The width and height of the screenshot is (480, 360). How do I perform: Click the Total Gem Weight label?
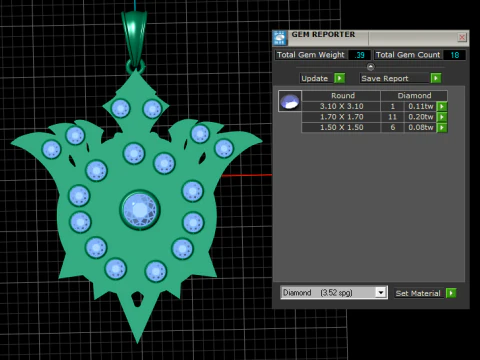[x=310, y=55]
